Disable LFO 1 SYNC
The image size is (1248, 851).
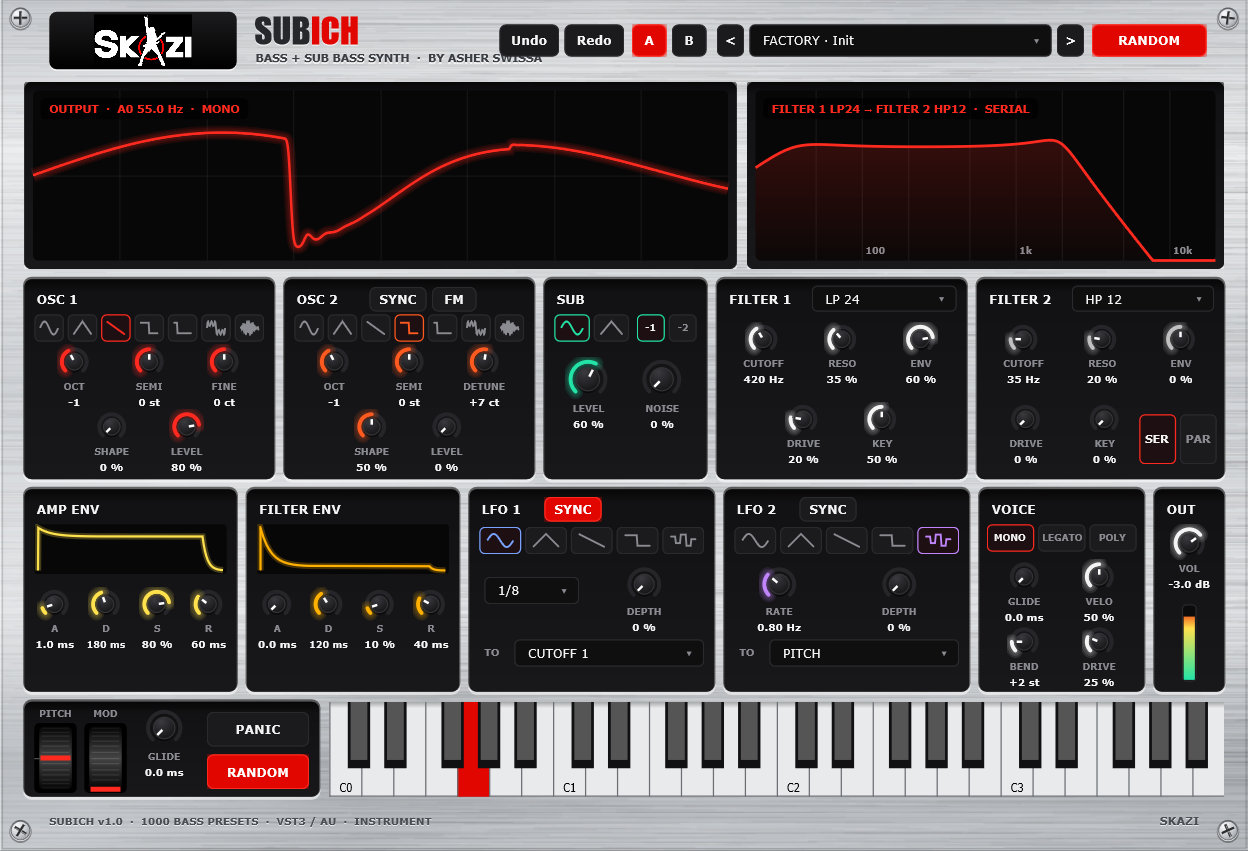(573, 509)
